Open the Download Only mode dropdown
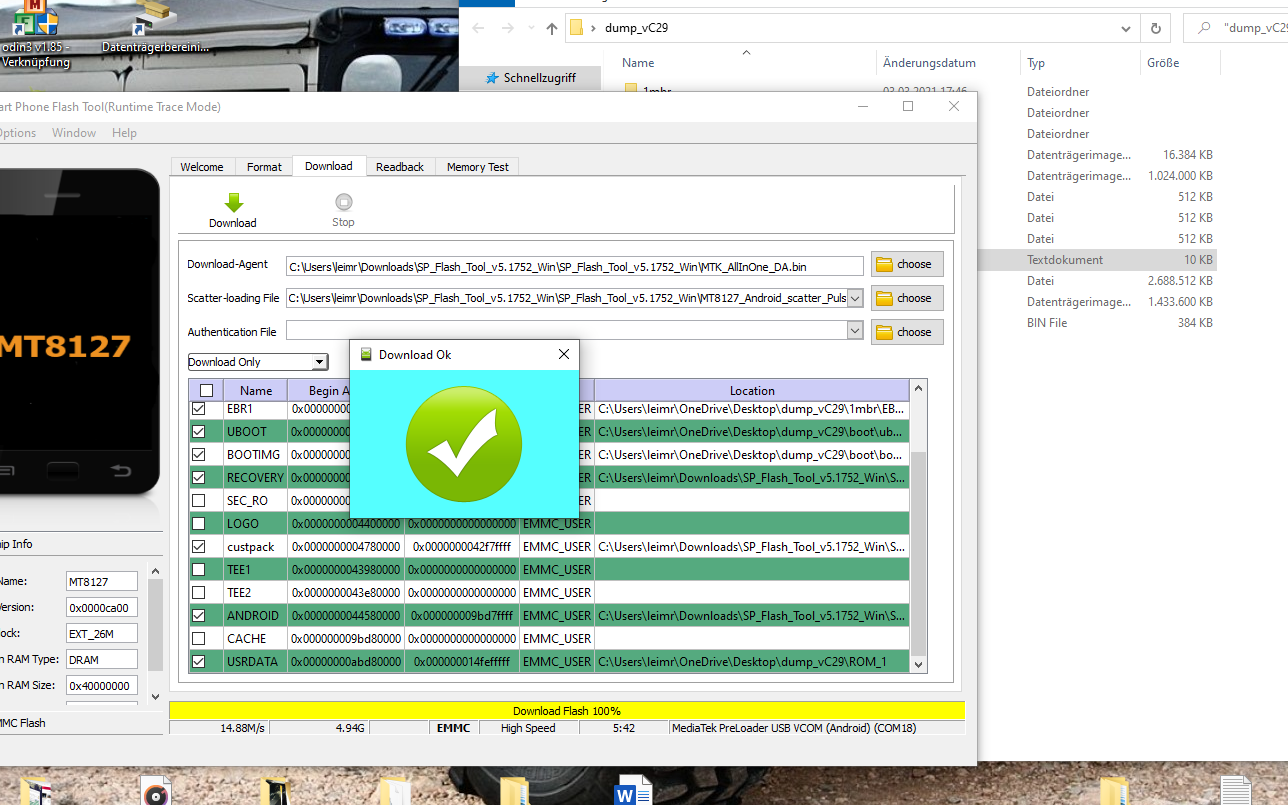Screen dimensions: 1288x805 pyautogui.click(x=320, y=362)
